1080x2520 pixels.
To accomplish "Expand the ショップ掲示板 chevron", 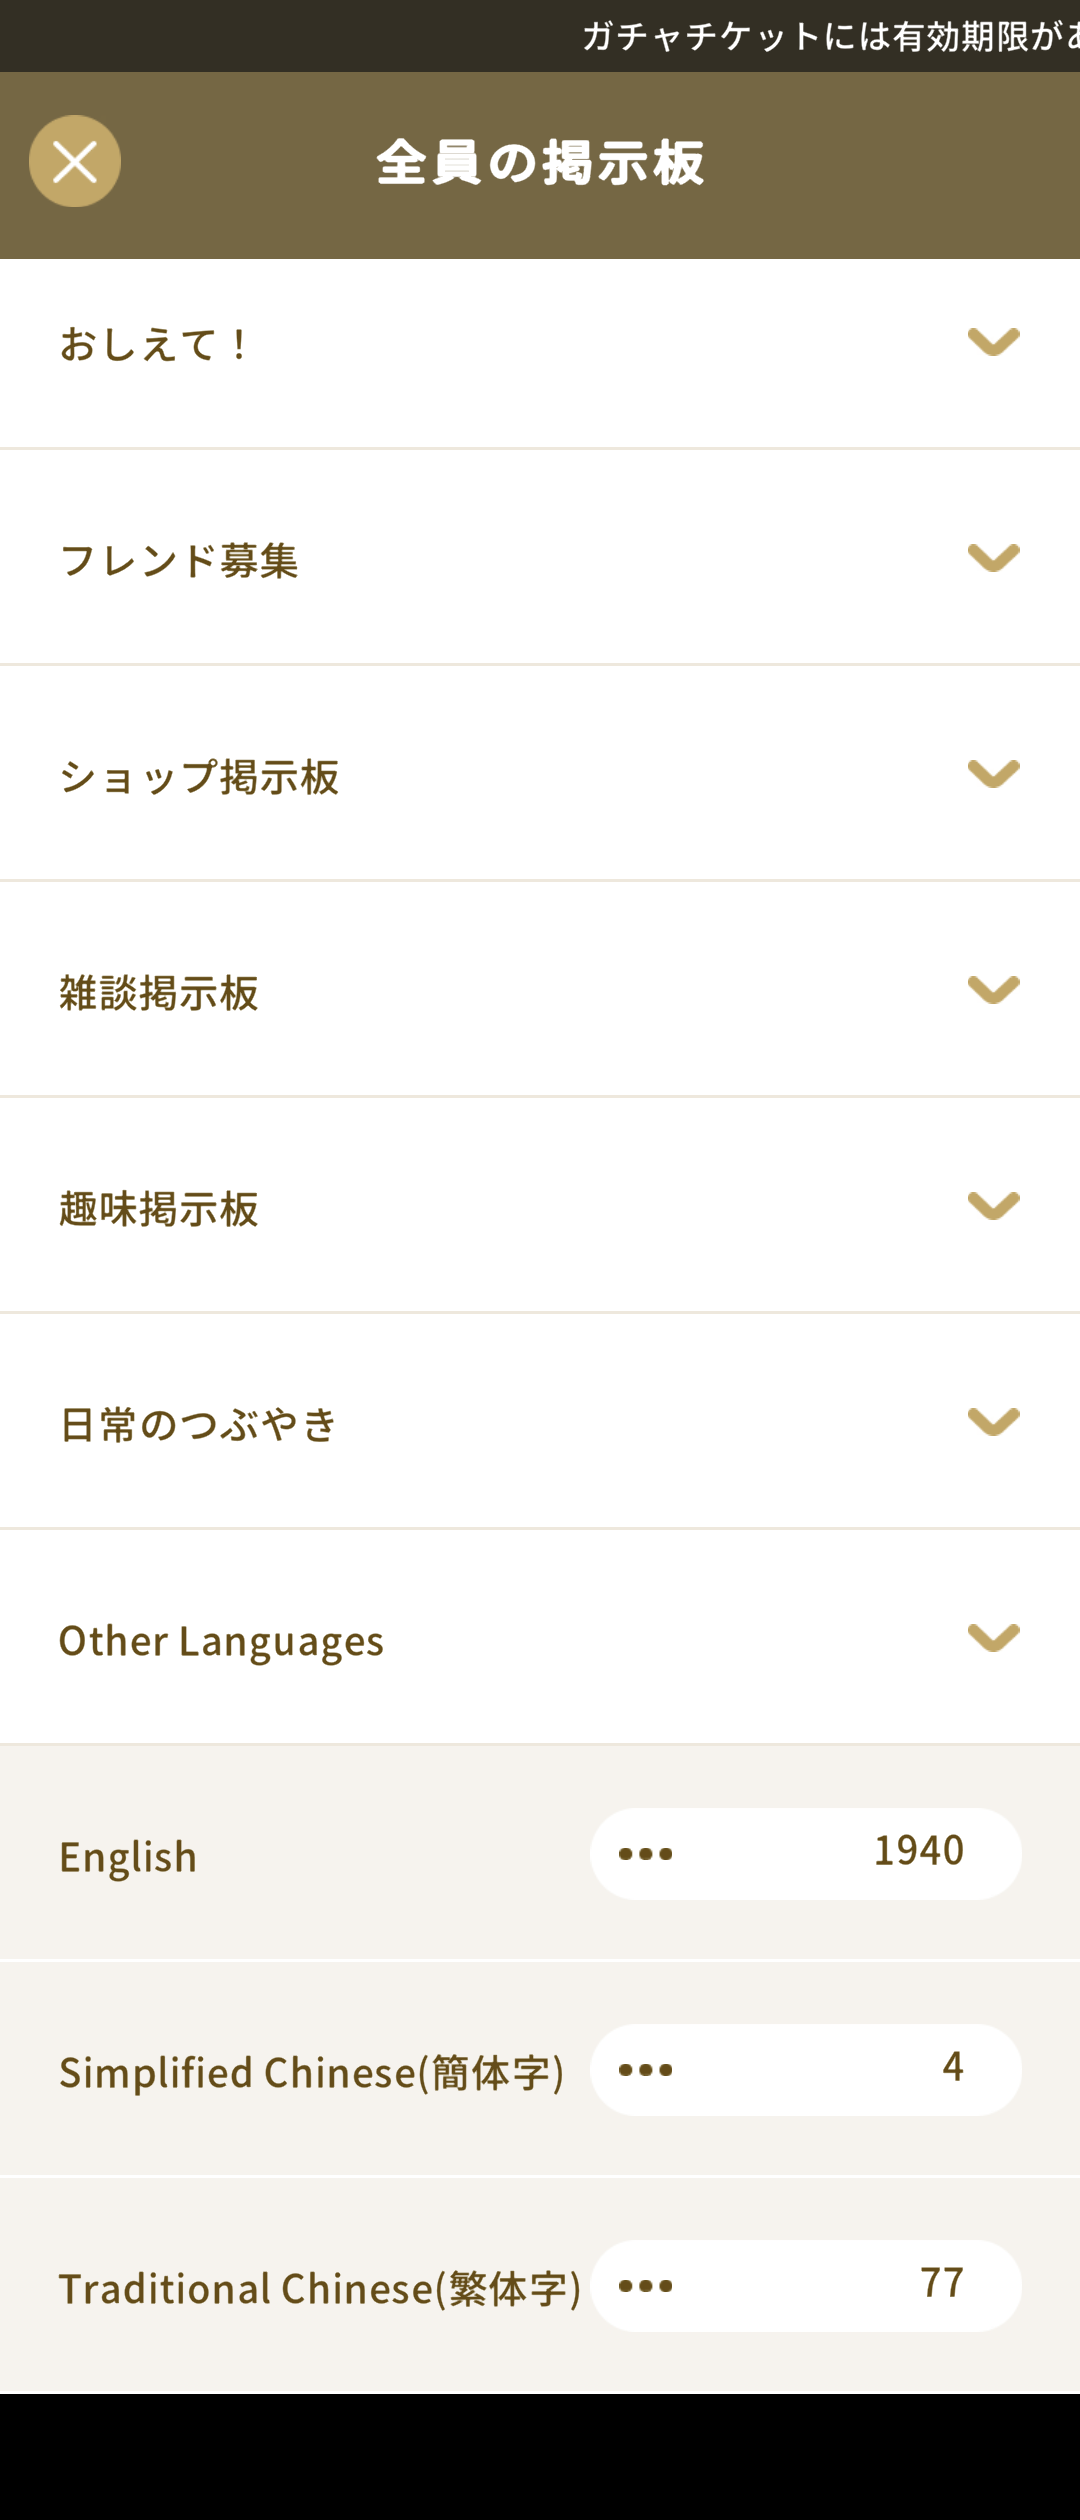I will [994, 774].
